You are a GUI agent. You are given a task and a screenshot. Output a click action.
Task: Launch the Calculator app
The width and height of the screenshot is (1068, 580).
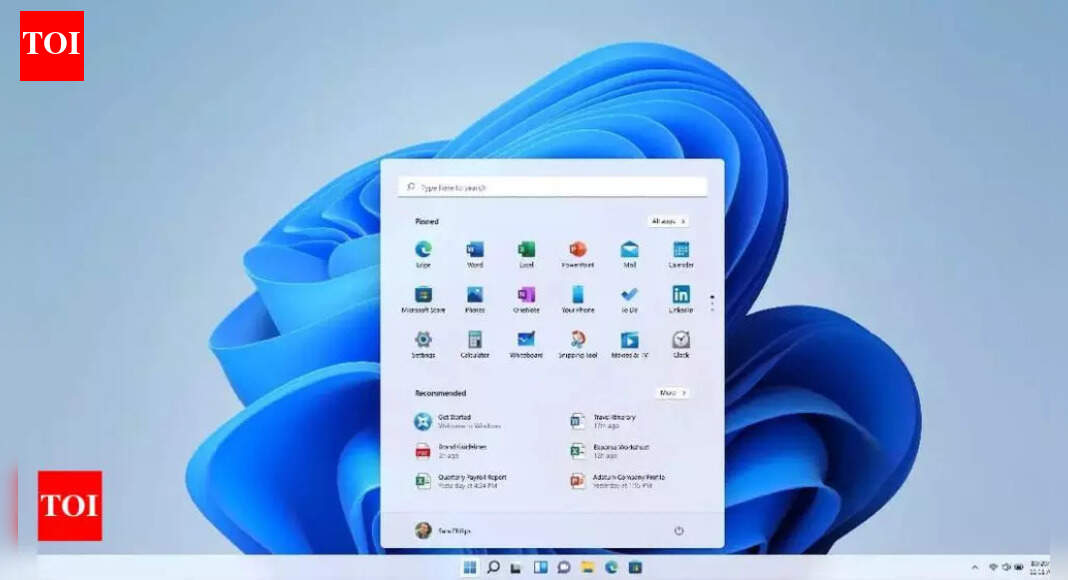[x=475, y=344]
